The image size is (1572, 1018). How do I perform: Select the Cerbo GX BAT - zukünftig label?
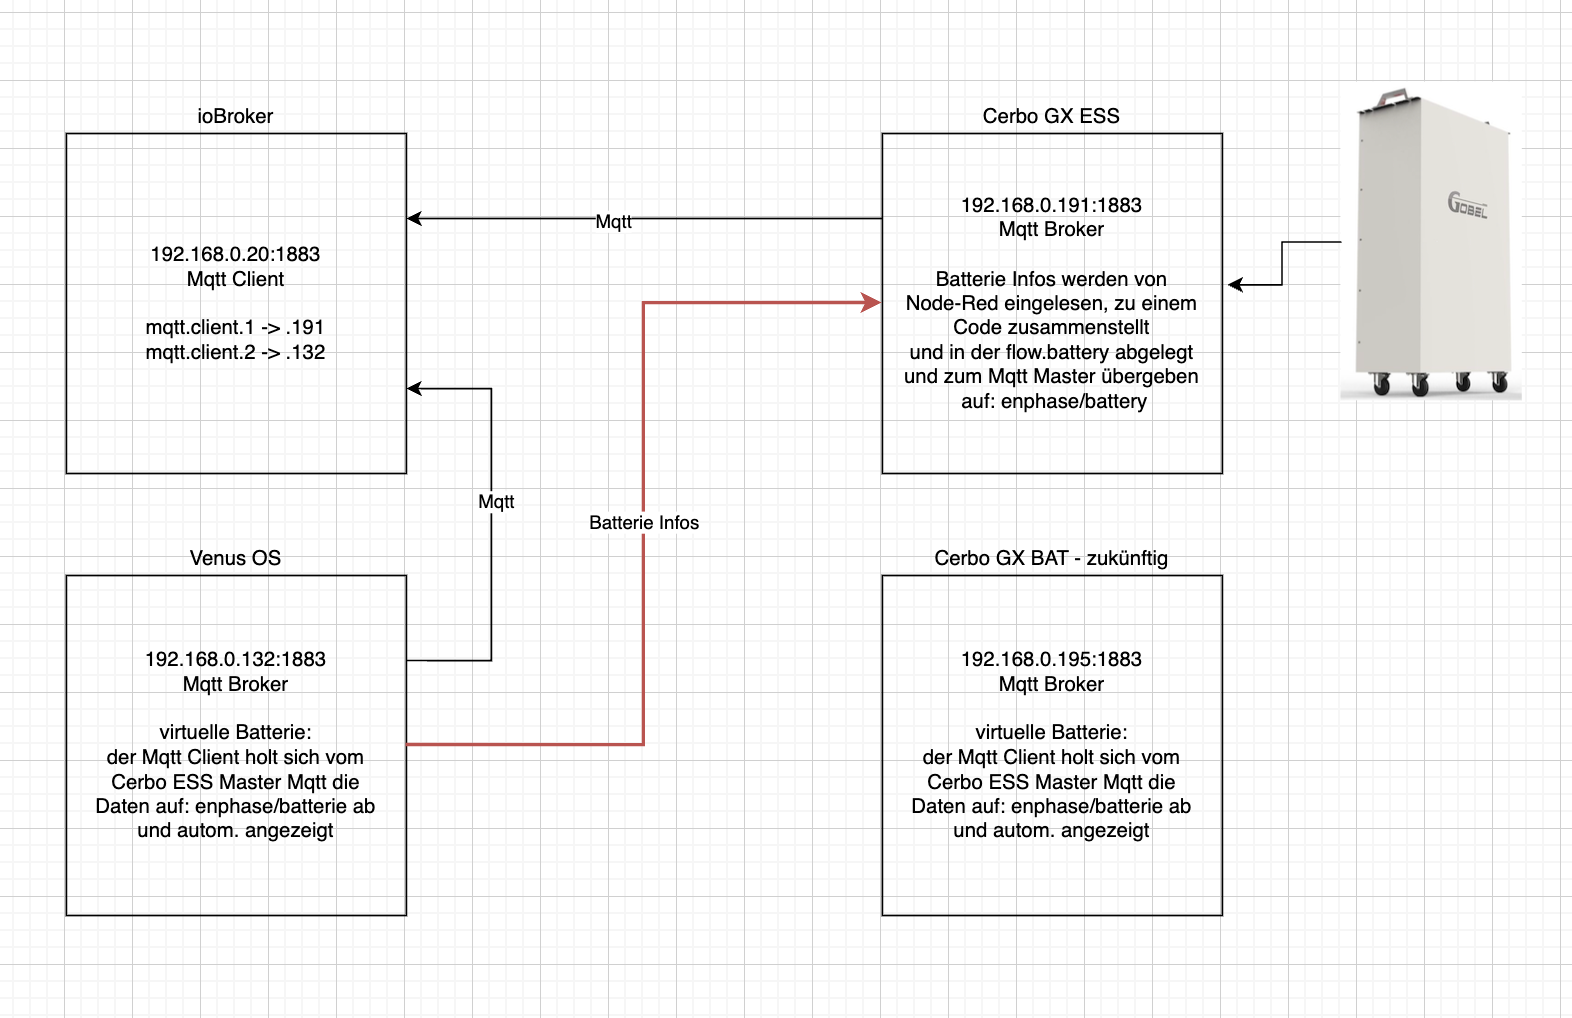pos(1051,558)
